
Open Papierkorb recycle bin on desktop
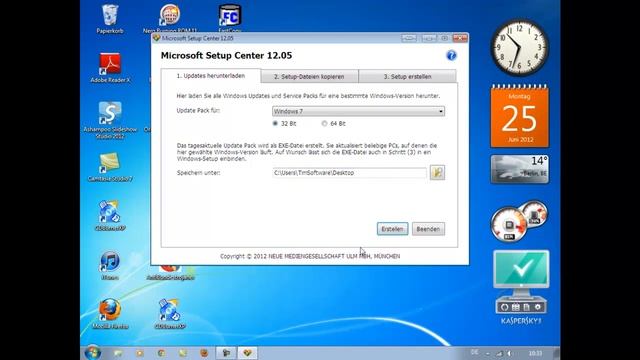coord(110,19)
